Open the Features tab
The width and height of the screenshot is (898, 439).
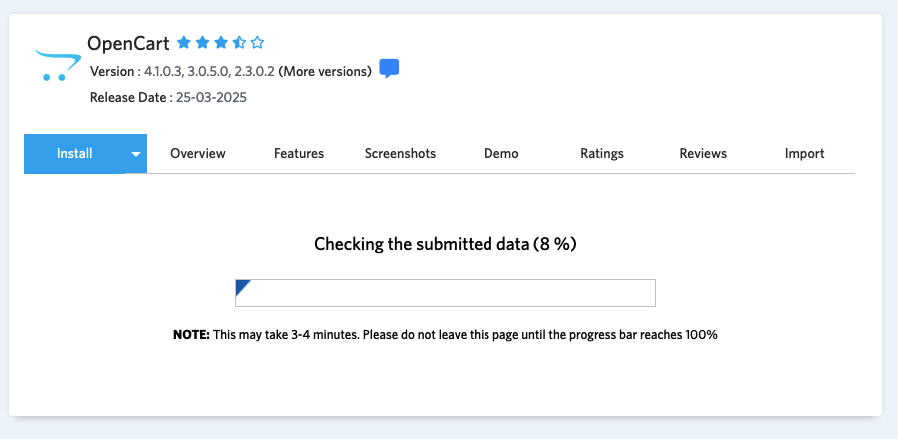click(299, 153)
